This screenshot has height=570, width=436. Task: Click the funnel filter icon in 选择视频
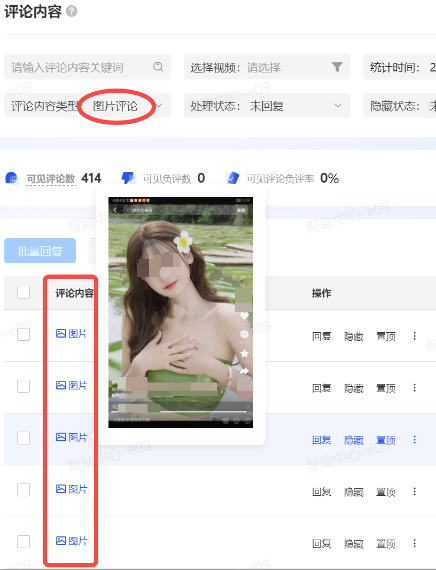click(x=337, y=67)
